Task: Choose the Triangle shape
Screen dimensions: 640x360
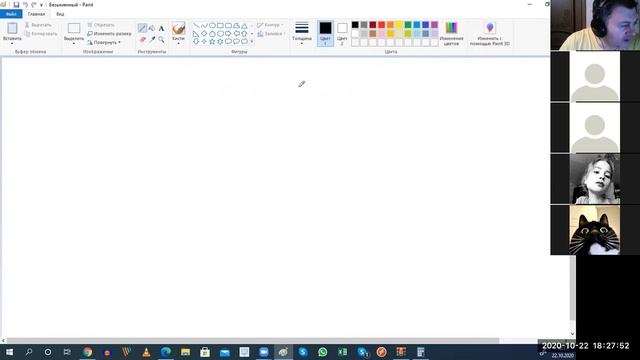Action: pyautogui.click(x=244, y=25)
